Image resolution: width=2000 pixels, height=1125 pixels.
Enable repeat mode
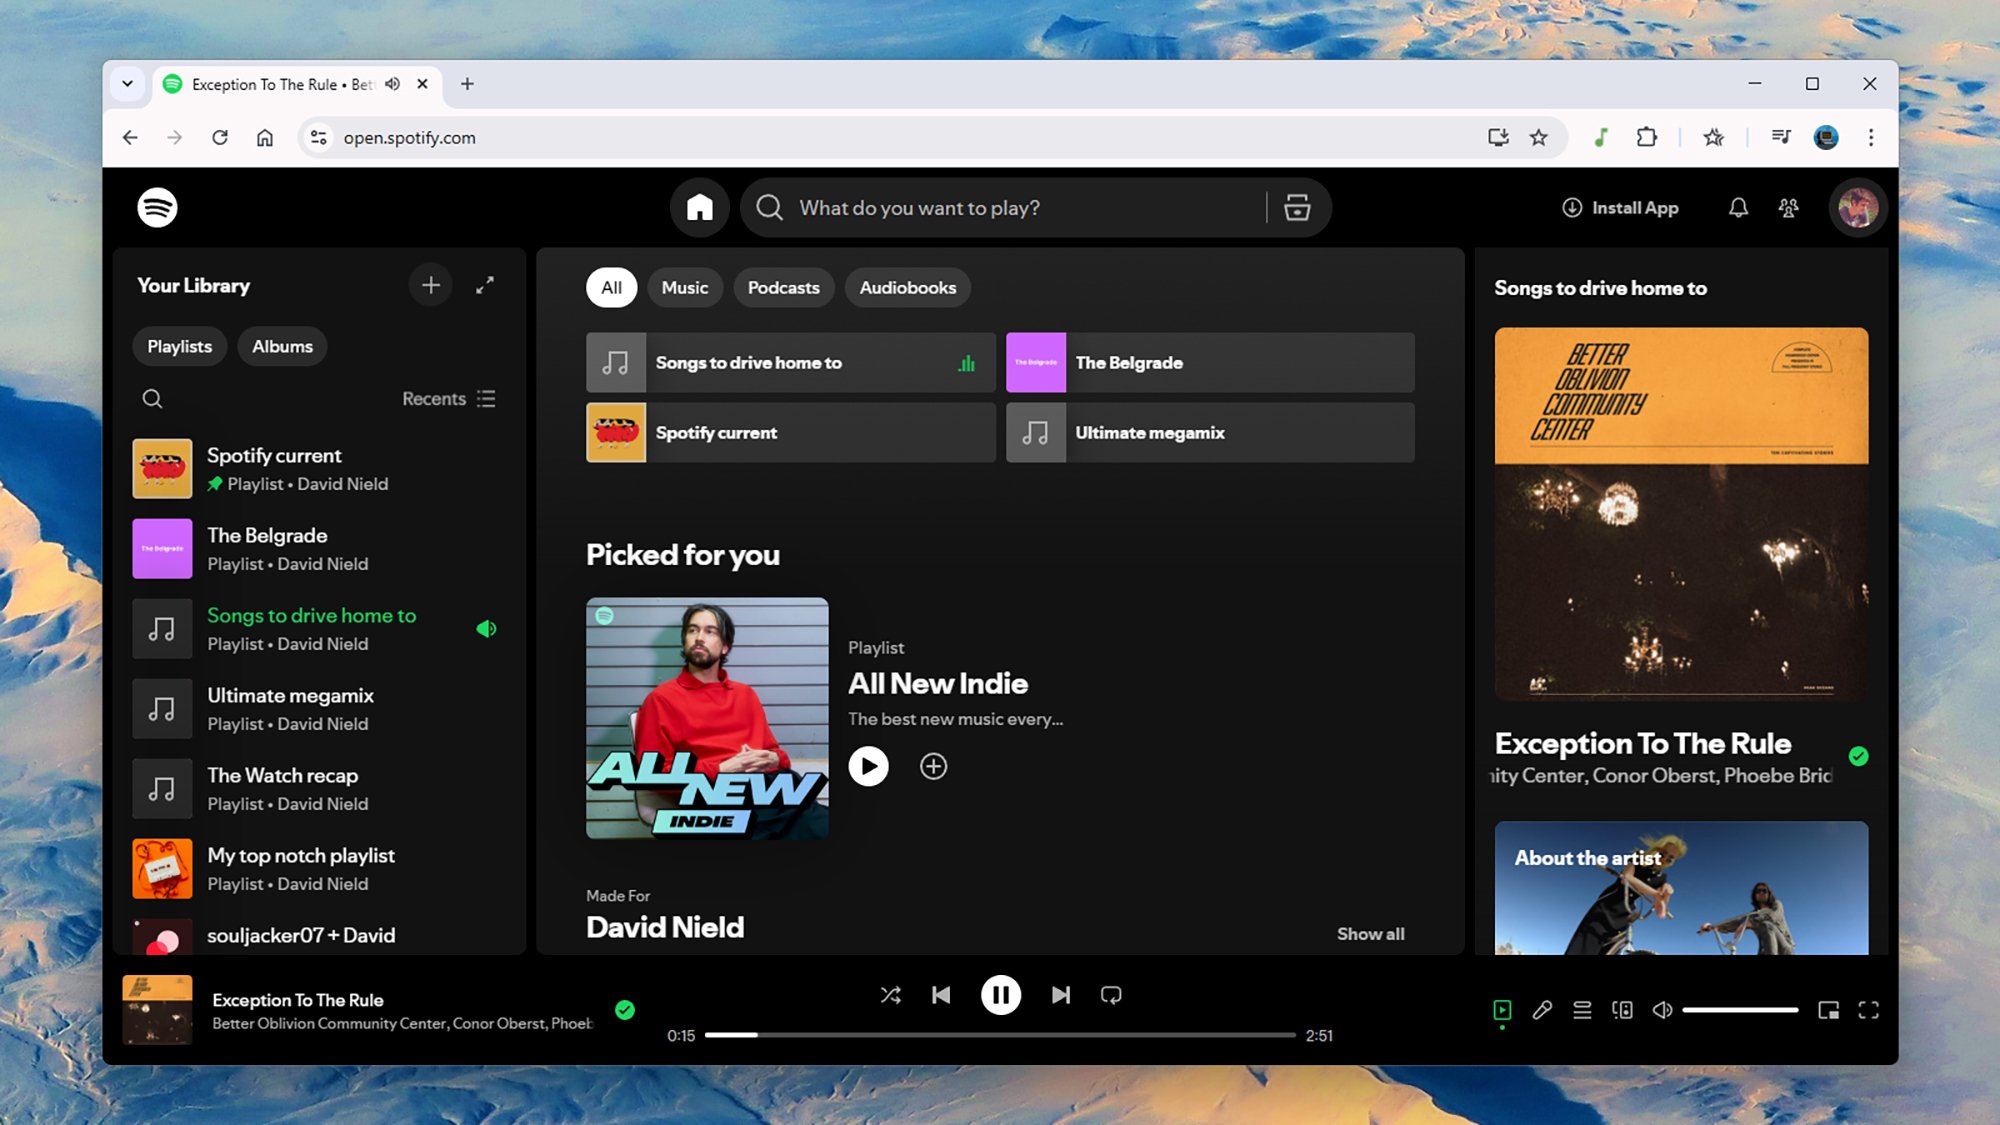pyautogui.click(x=1111, y=995)
